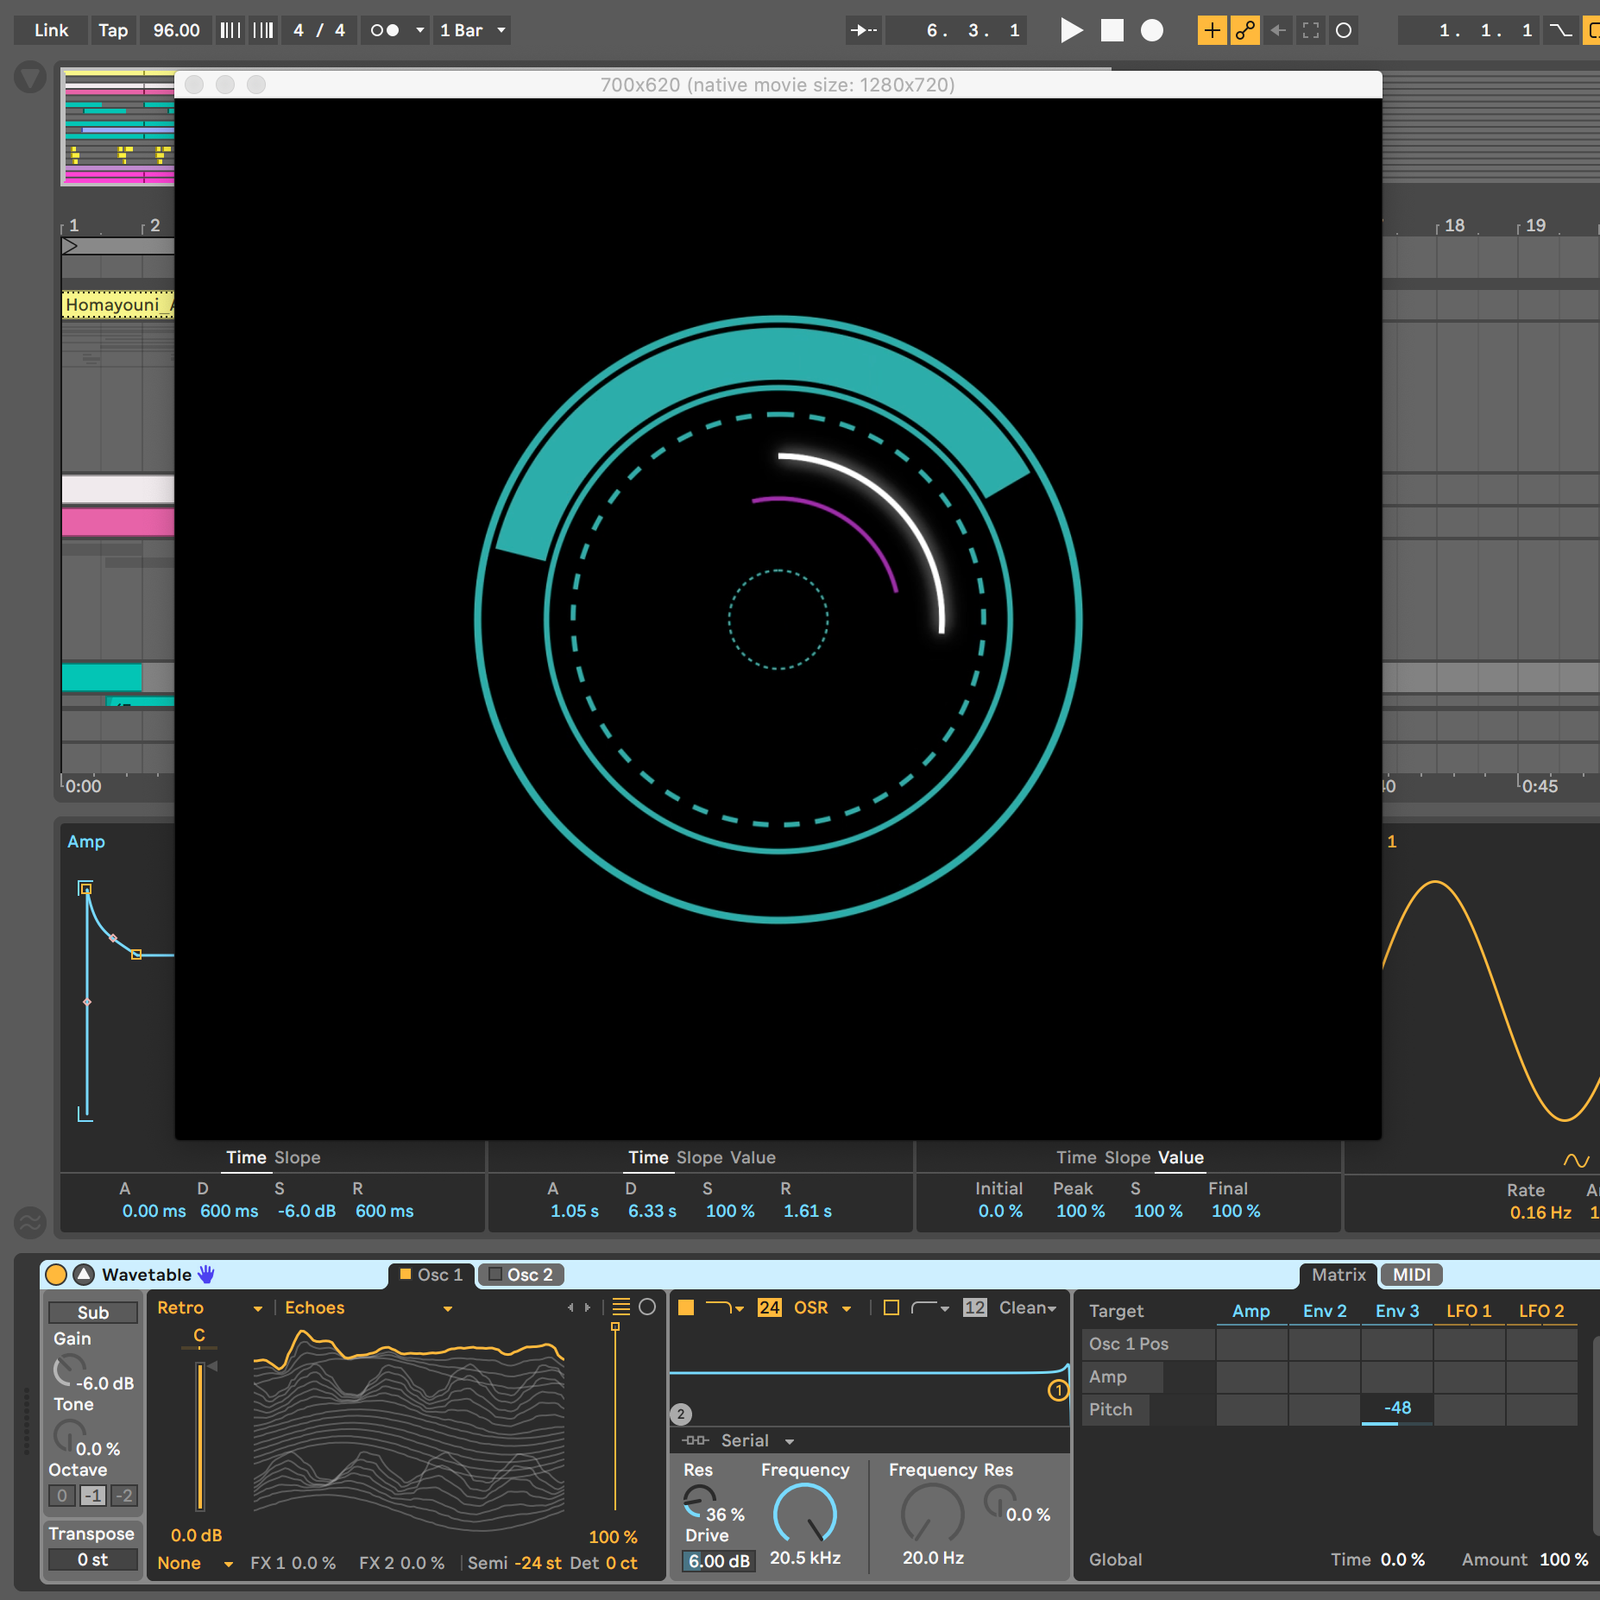
Task: Toggle the Automation Arm button
Action: [1245, 30]
